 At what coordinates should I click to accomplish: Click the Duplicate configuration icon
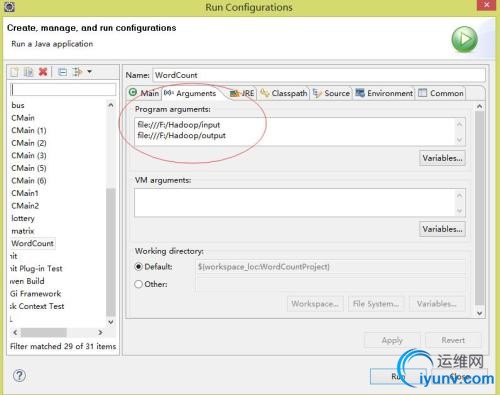[x=29, y=72]
